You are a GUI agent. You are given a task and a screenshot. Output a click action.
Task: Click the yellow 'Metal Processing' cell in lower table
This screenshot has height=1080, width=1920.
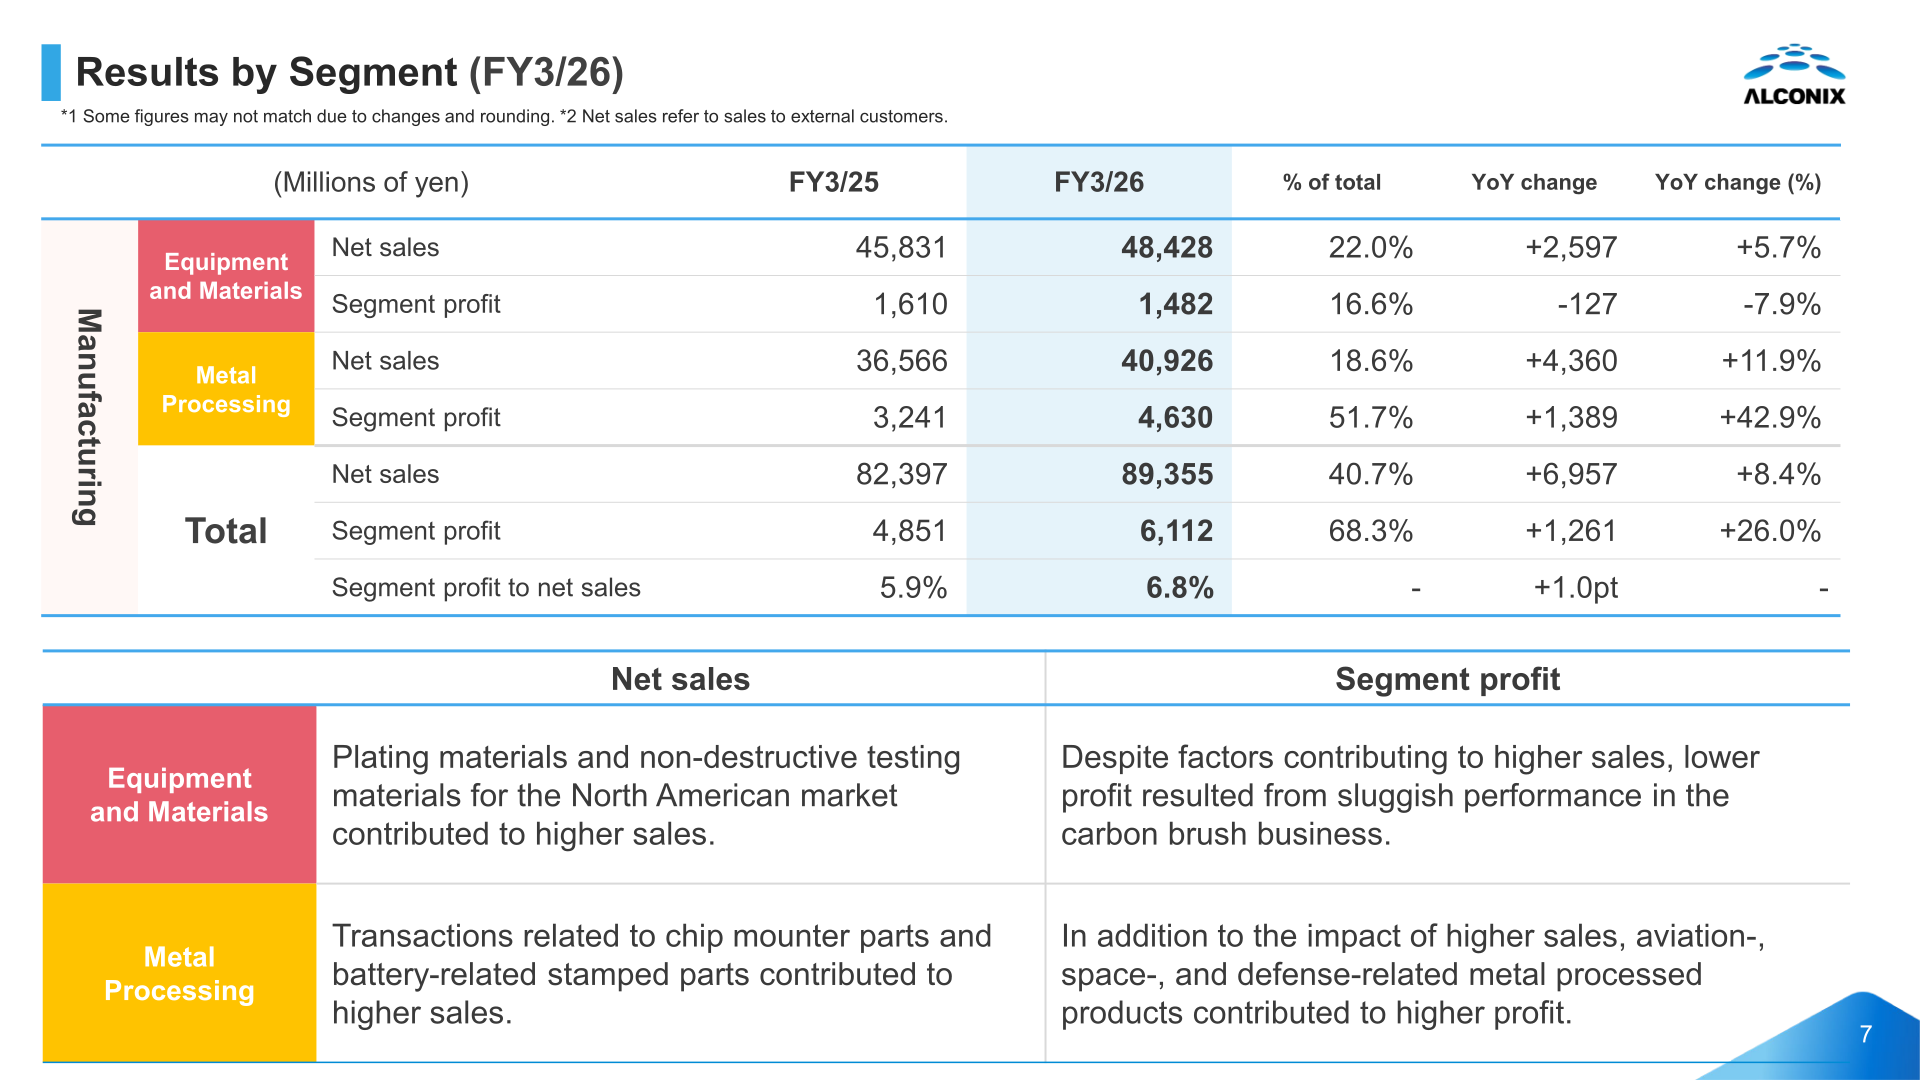[179, 973]
